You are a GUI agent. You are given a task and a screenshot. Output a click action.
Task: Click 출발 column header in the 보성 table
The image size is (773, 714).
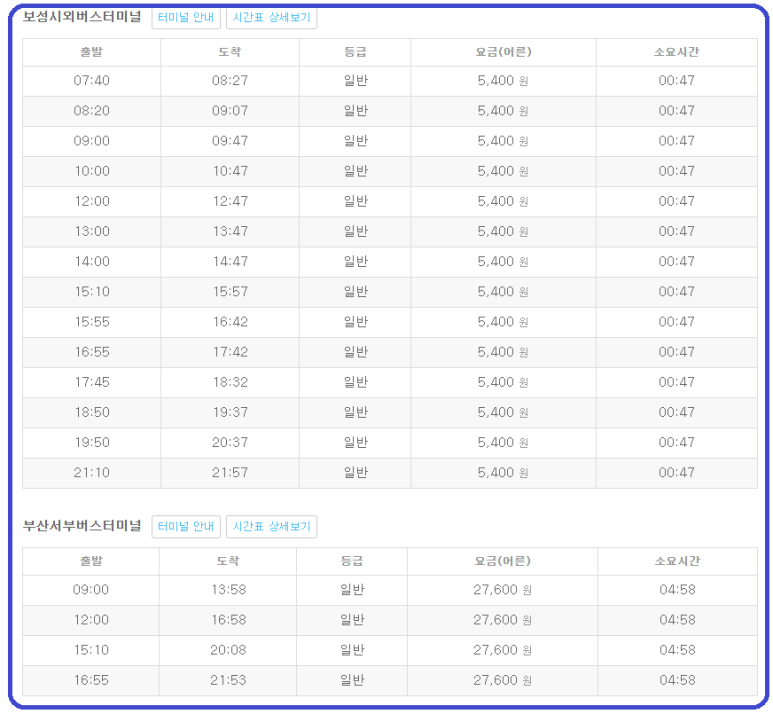(91, 52)
